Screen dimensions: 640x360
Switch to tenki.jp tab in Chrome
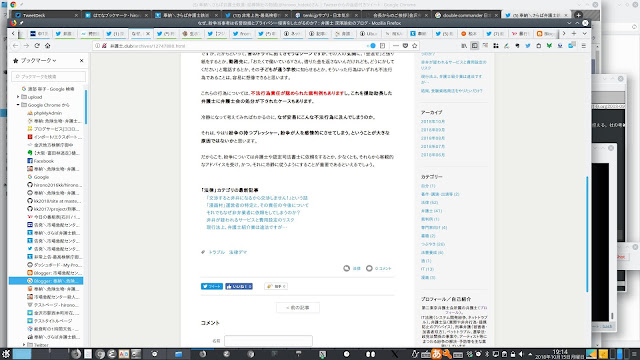point(327,15)
